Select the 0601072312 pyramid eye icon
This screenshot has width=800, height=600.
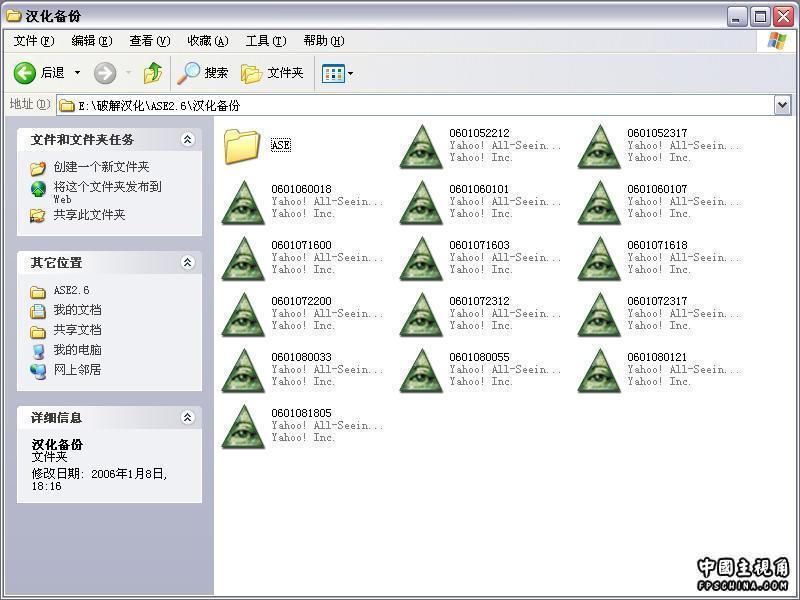421,315
